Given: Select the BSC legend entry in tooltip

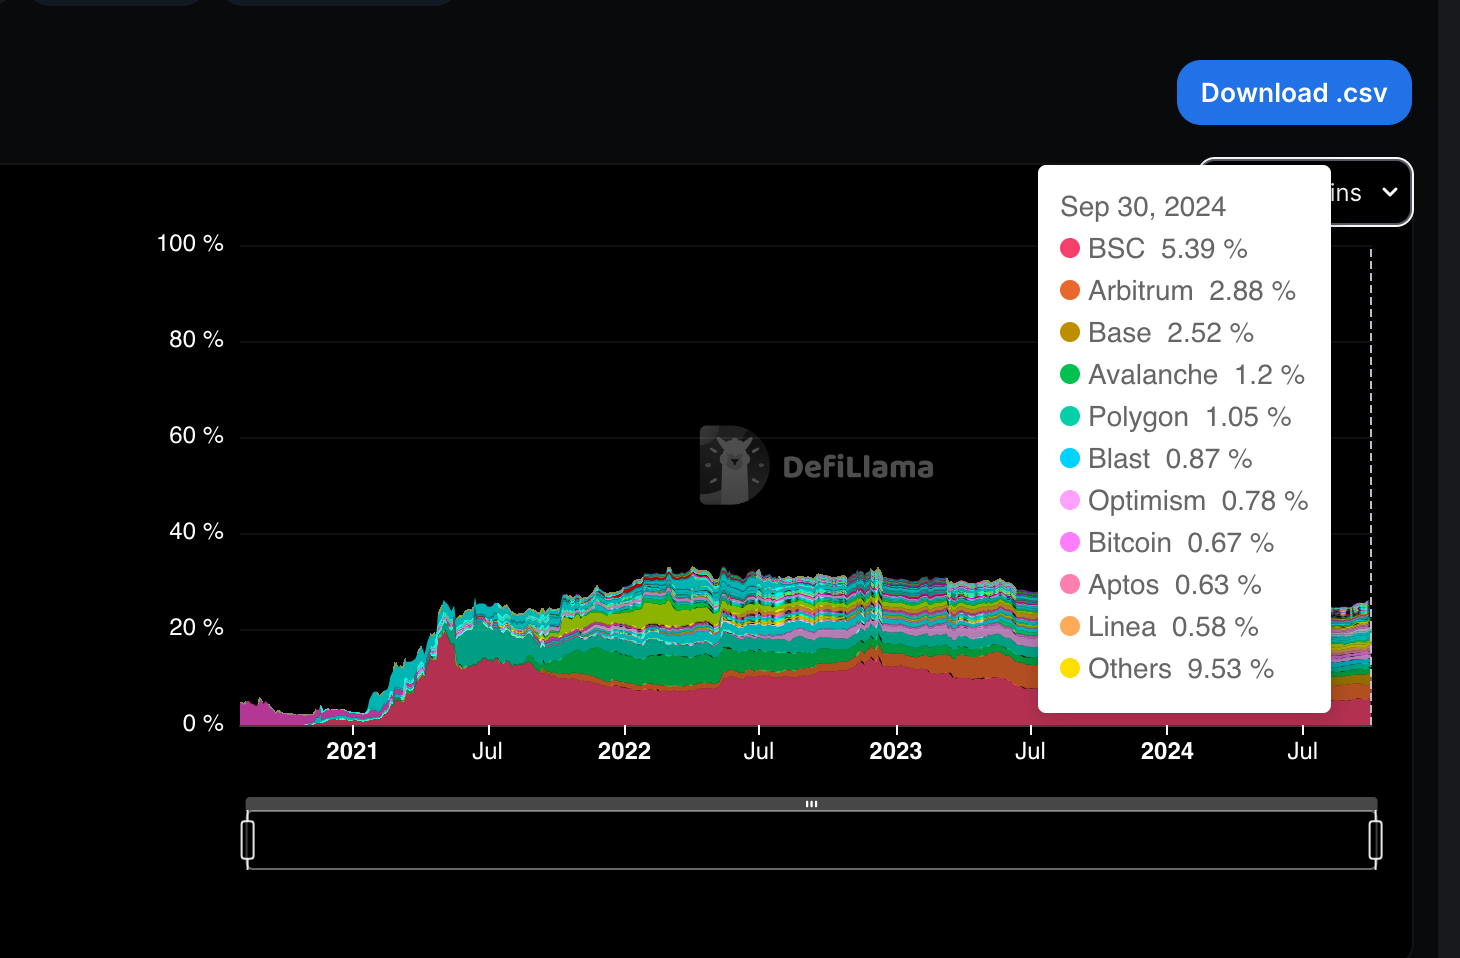Looking at the screenshot, I should point(1154,249).
